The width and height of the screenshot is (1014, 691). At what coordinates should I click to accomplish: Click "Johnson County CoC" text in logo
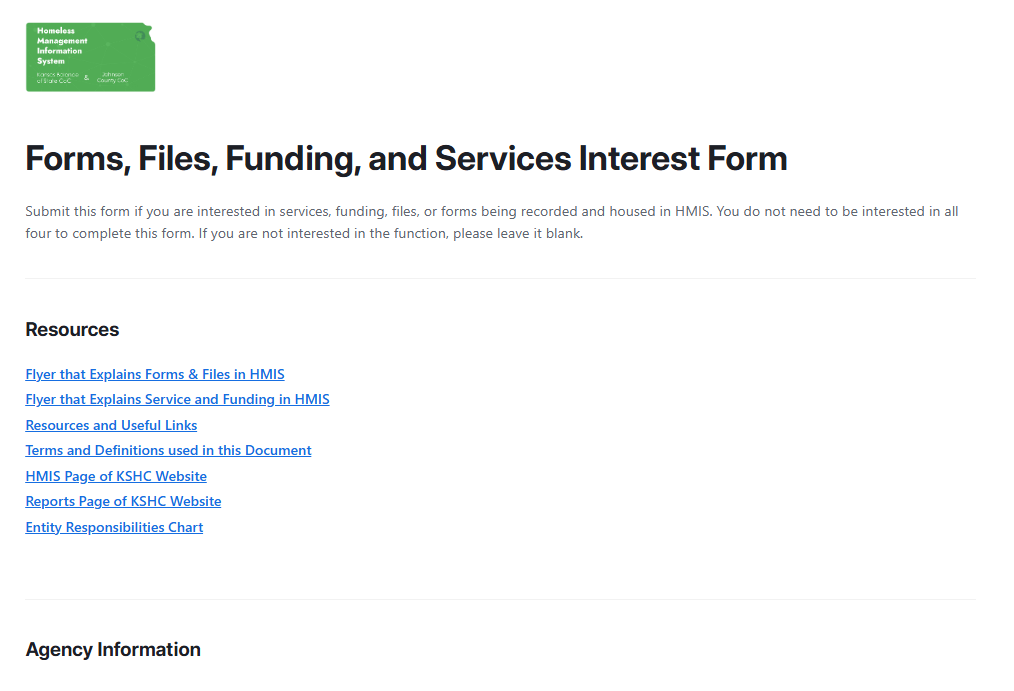tap(113, 77)
